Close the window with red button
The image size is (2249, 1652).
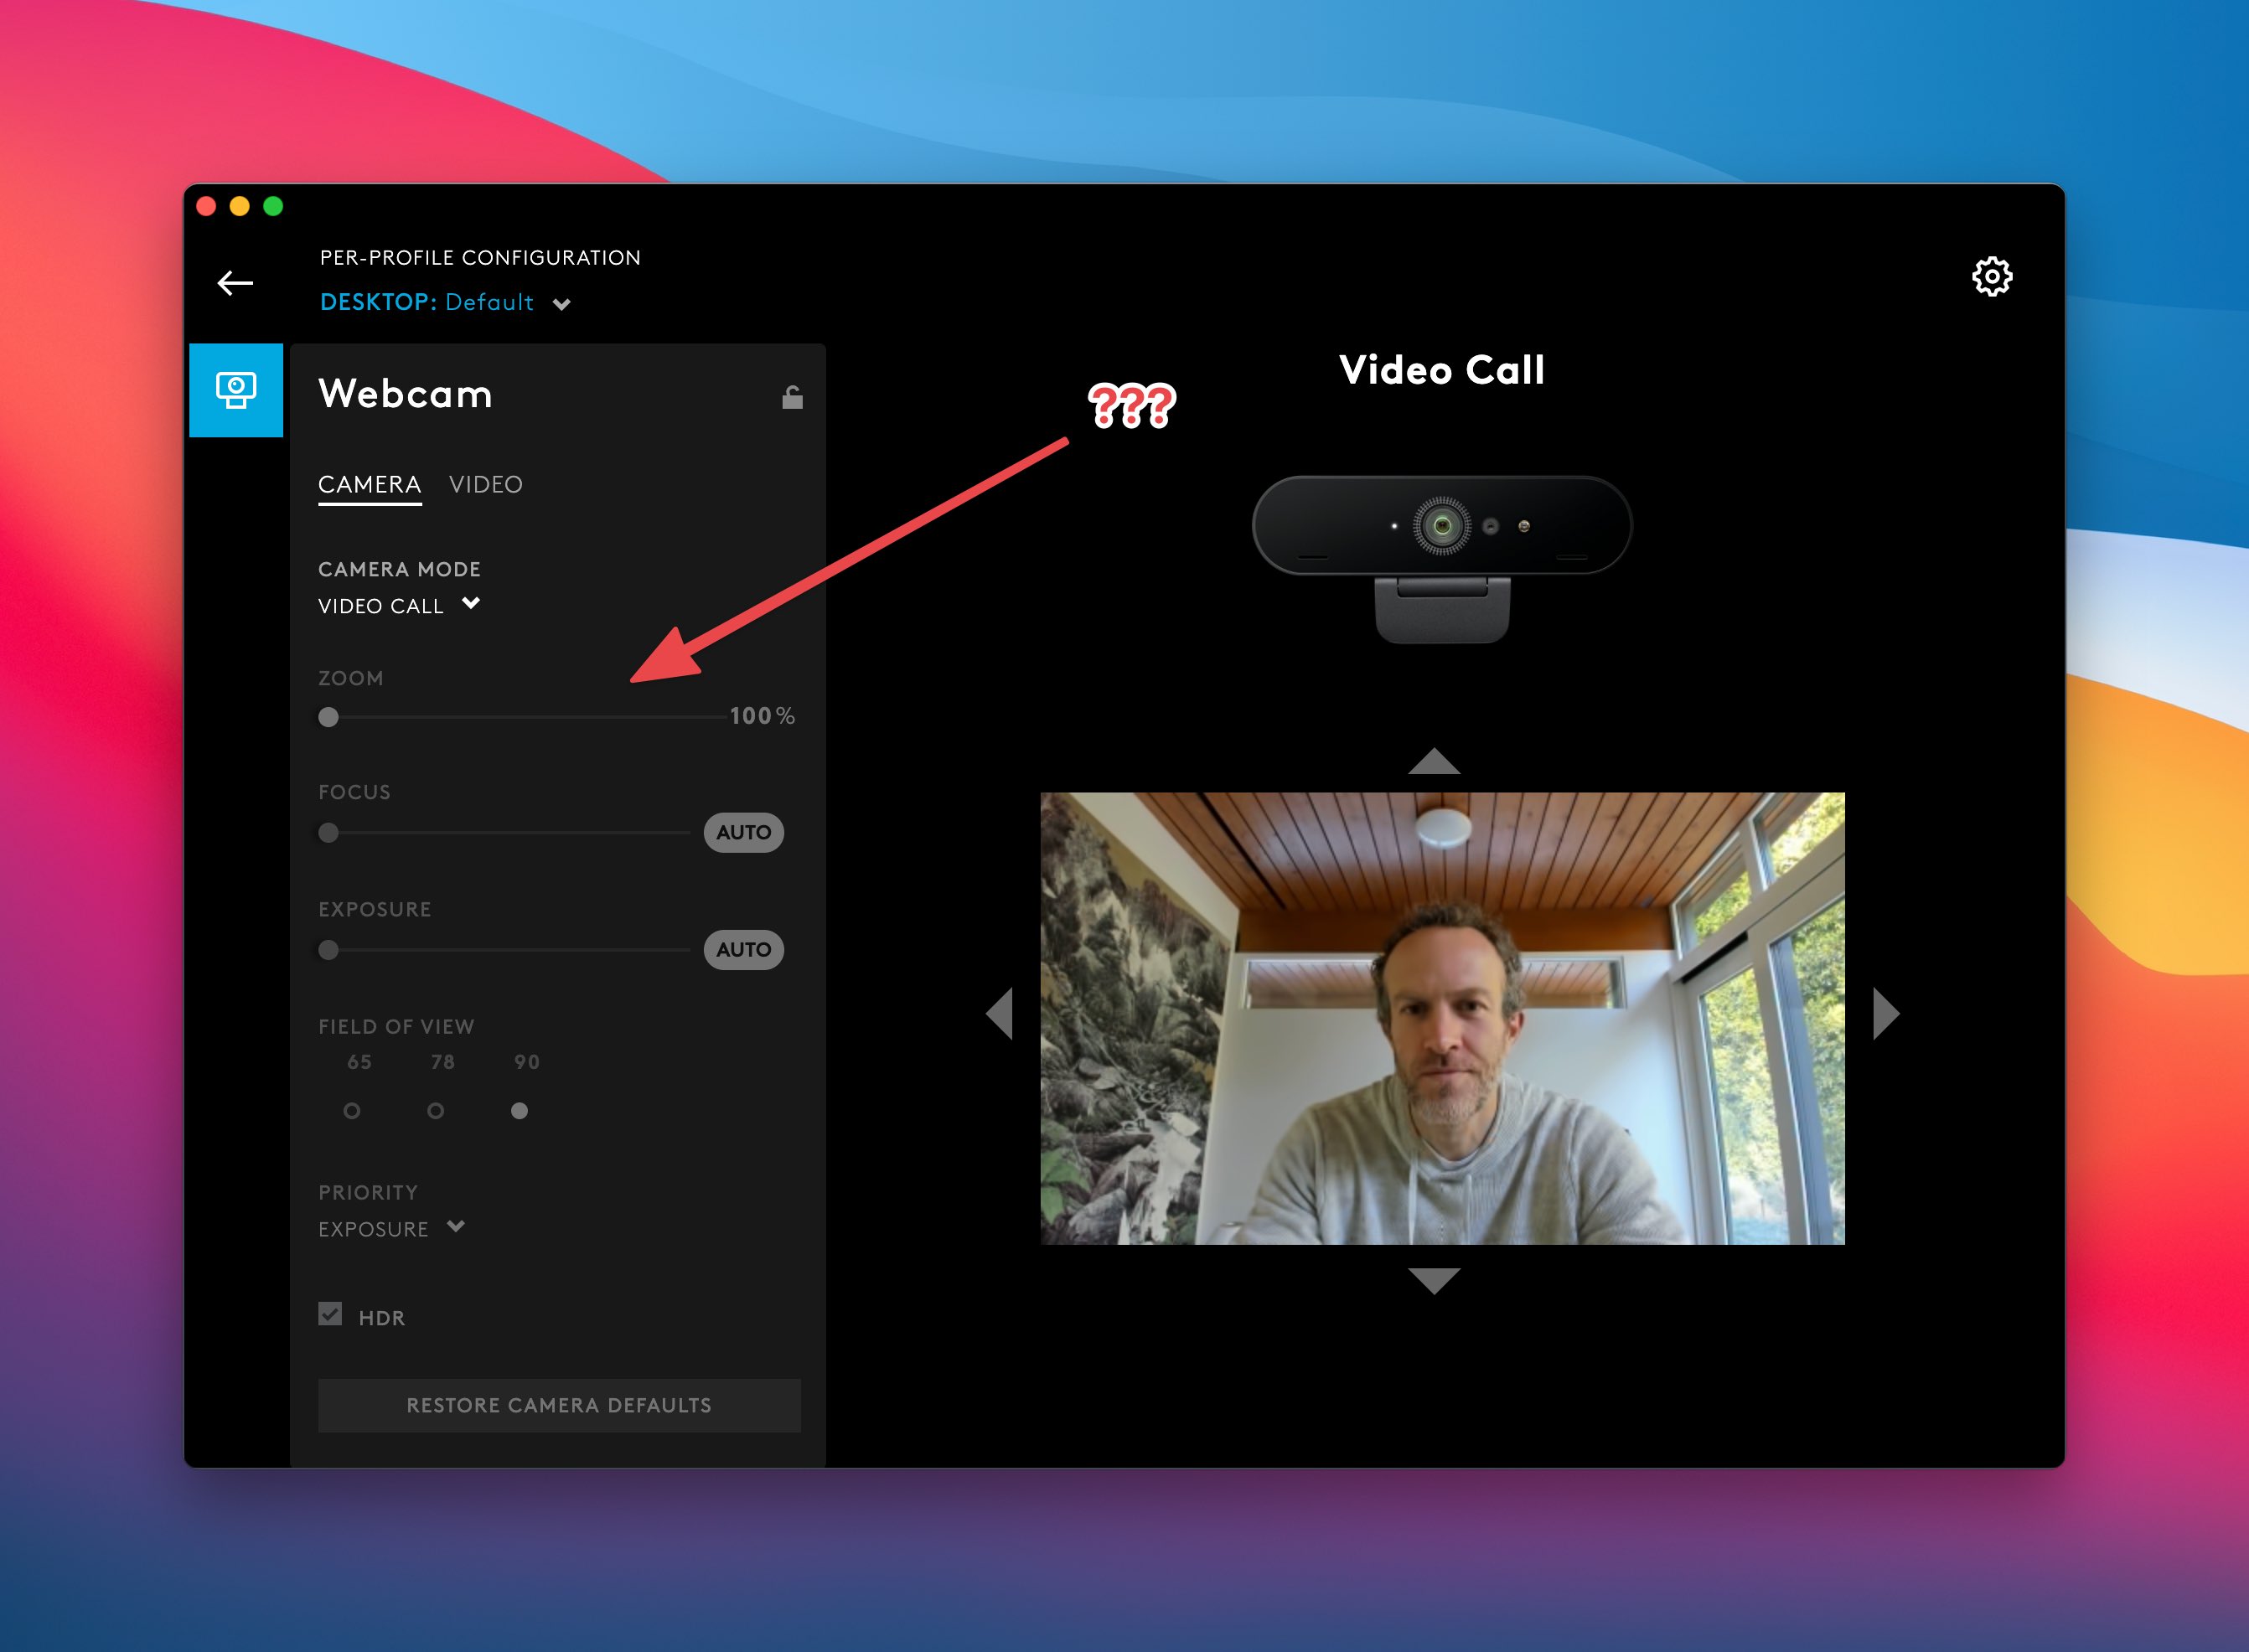(207, 206)
